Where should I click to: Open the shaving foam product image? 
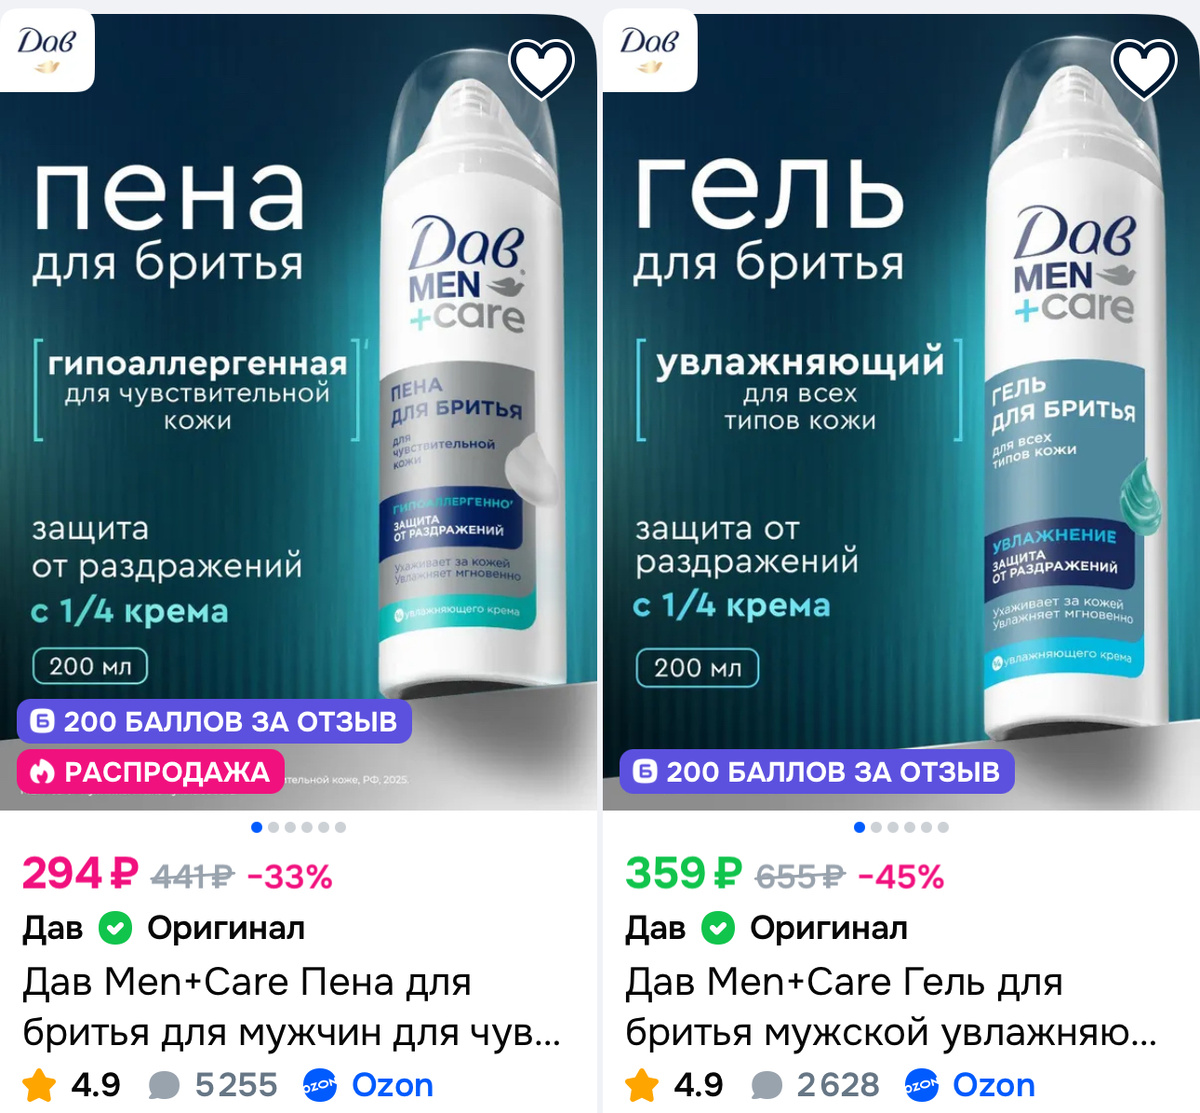pyautogui.click(x=298, y=410)
